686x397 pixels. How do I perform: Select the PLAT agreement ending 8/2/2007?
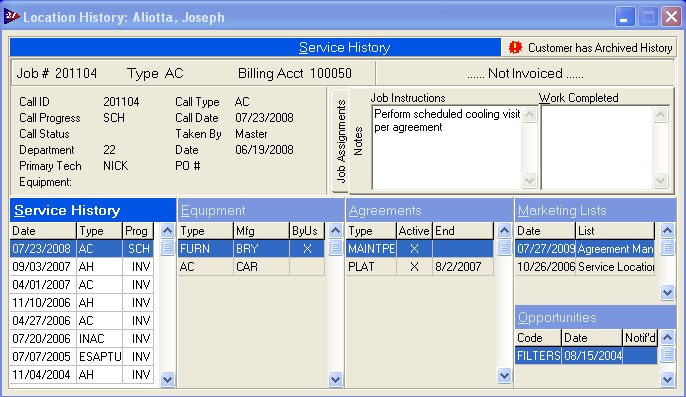coord(420,267)
